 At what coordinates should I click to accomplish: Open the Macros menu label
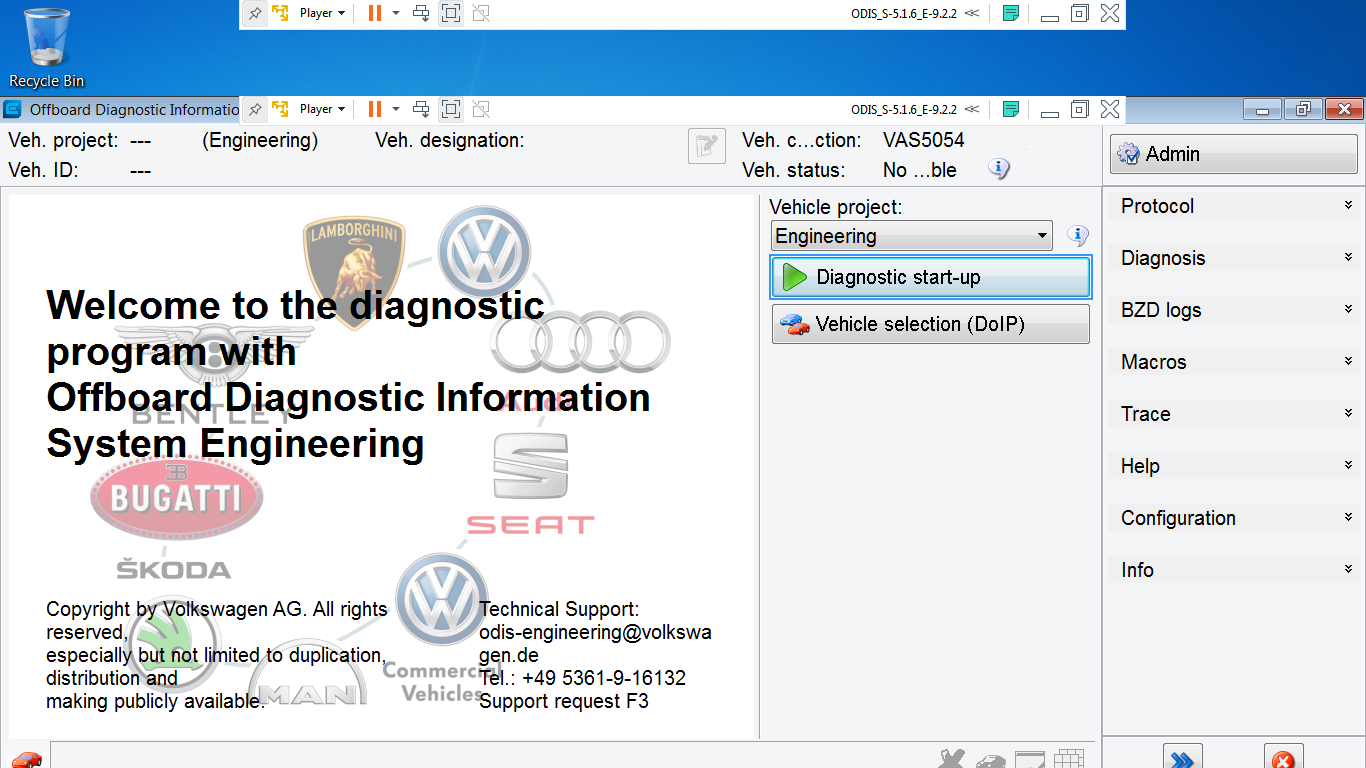1153,362
